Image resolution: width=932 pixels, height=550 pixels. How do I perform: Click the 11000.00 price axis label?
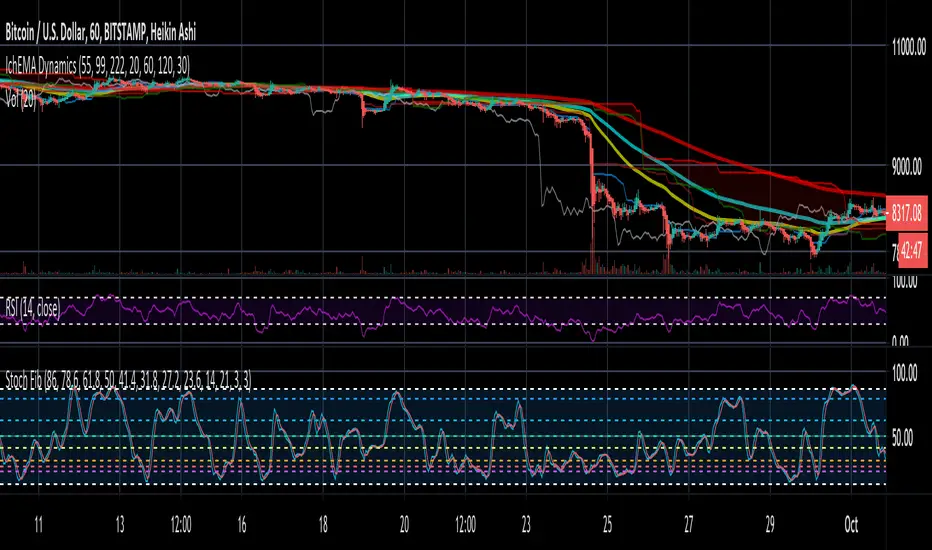pyautogui.click(x=909, y=47)
